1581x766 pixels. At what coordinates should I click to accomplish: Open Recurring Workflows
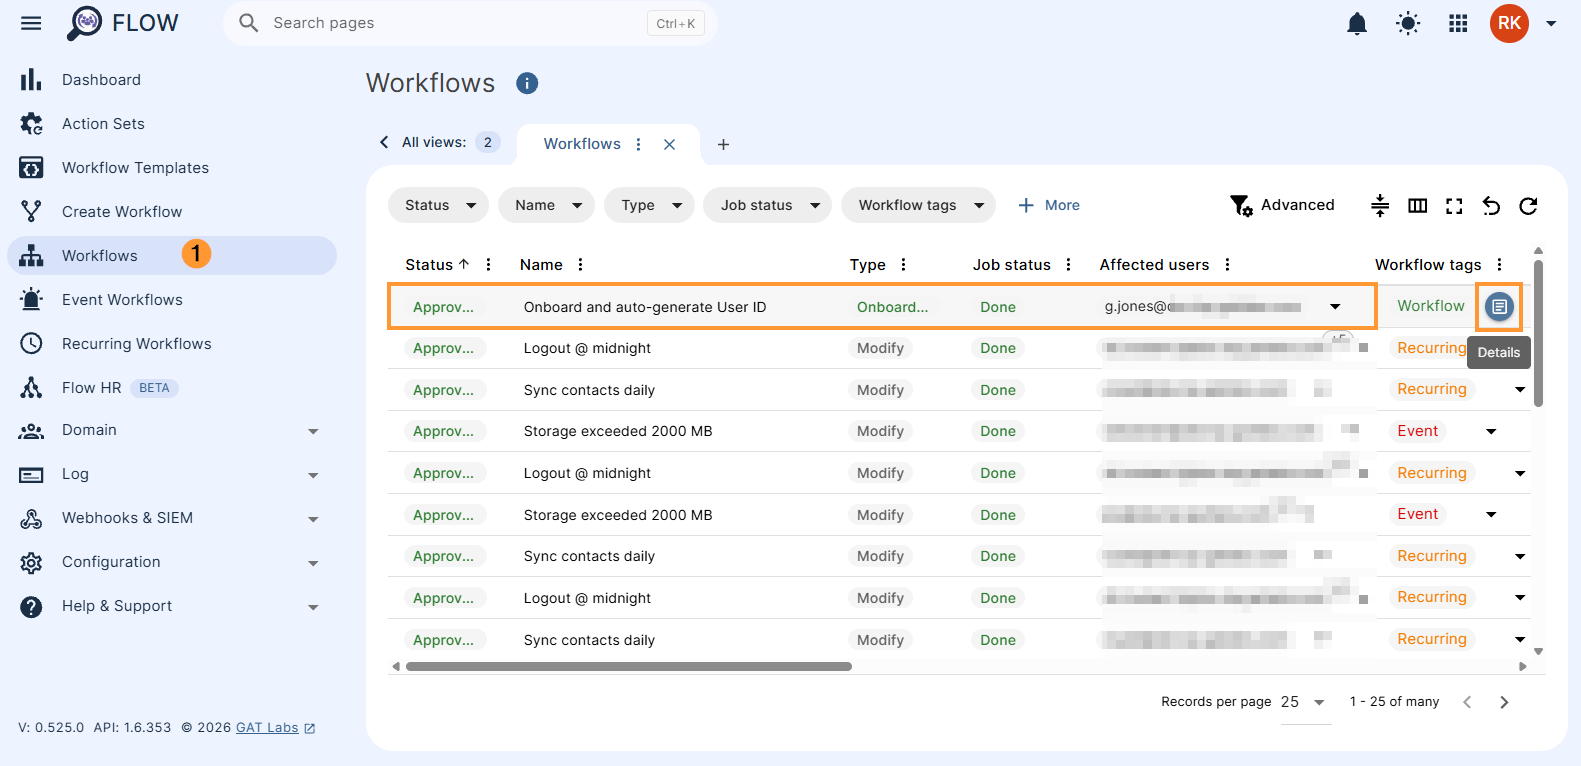(171, 344)
